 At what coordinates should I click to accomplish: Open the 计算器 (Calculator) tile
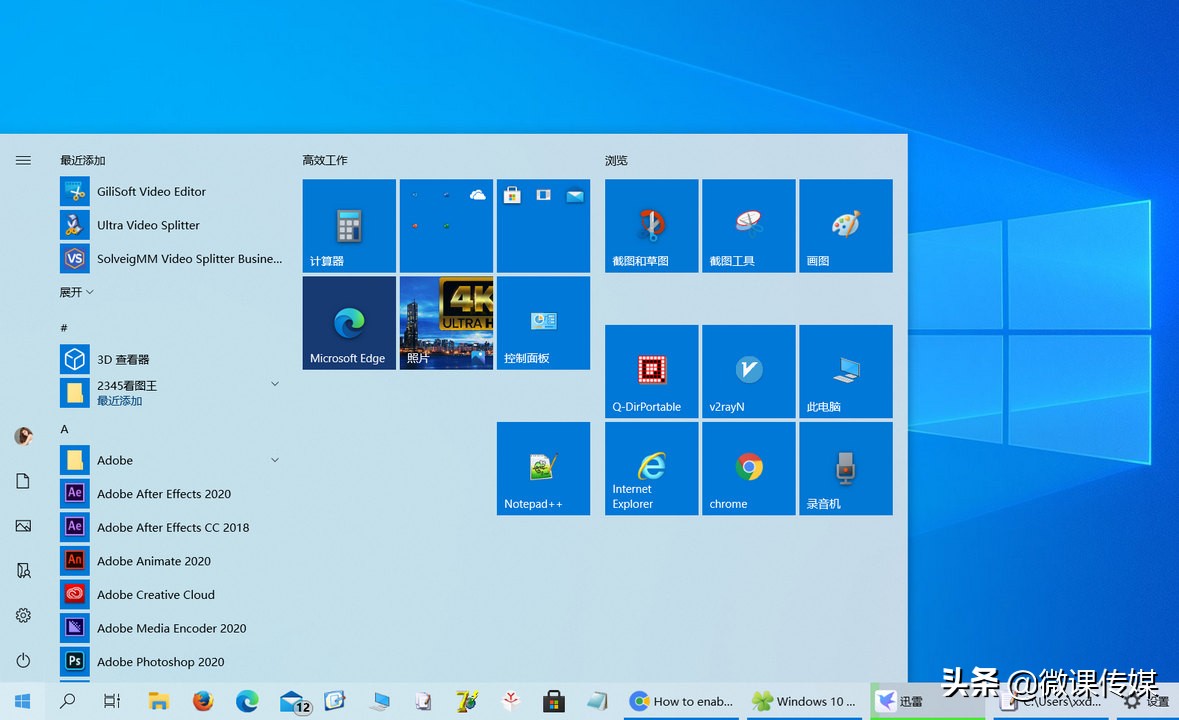348,225
